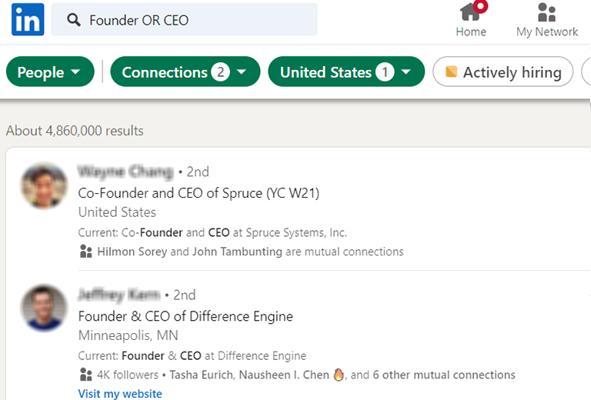
Task: Click the headline Founder & CEO of Difference Engine
Action: [x=185, y=316]
